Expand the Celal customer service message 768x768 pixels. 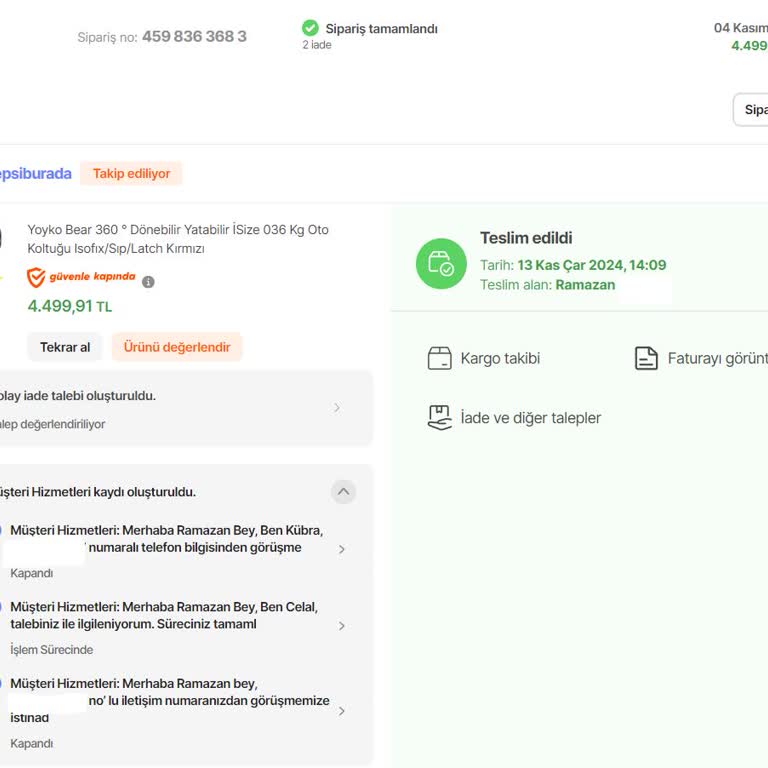[x=342, y=626]
